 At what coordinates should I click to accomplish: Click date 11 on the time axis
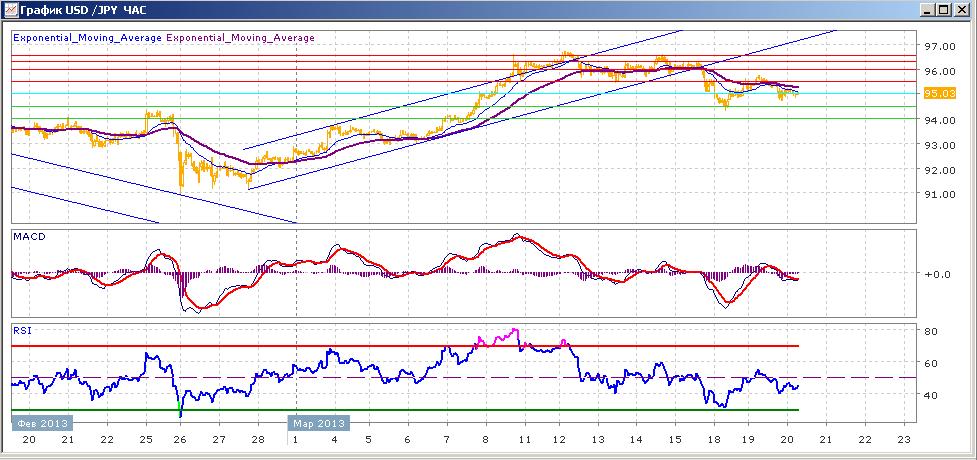point(524,439)
